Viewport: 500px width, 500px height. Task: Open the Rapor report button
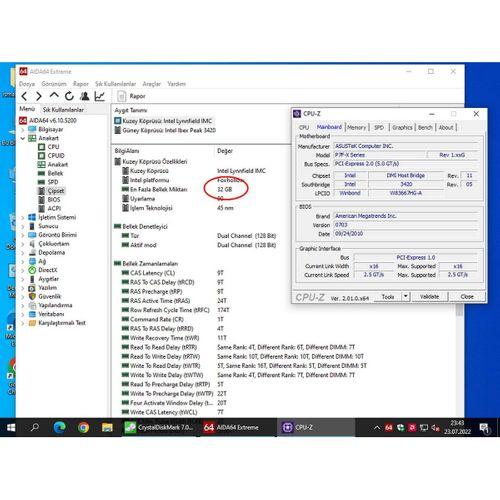[x=131, y=96]
